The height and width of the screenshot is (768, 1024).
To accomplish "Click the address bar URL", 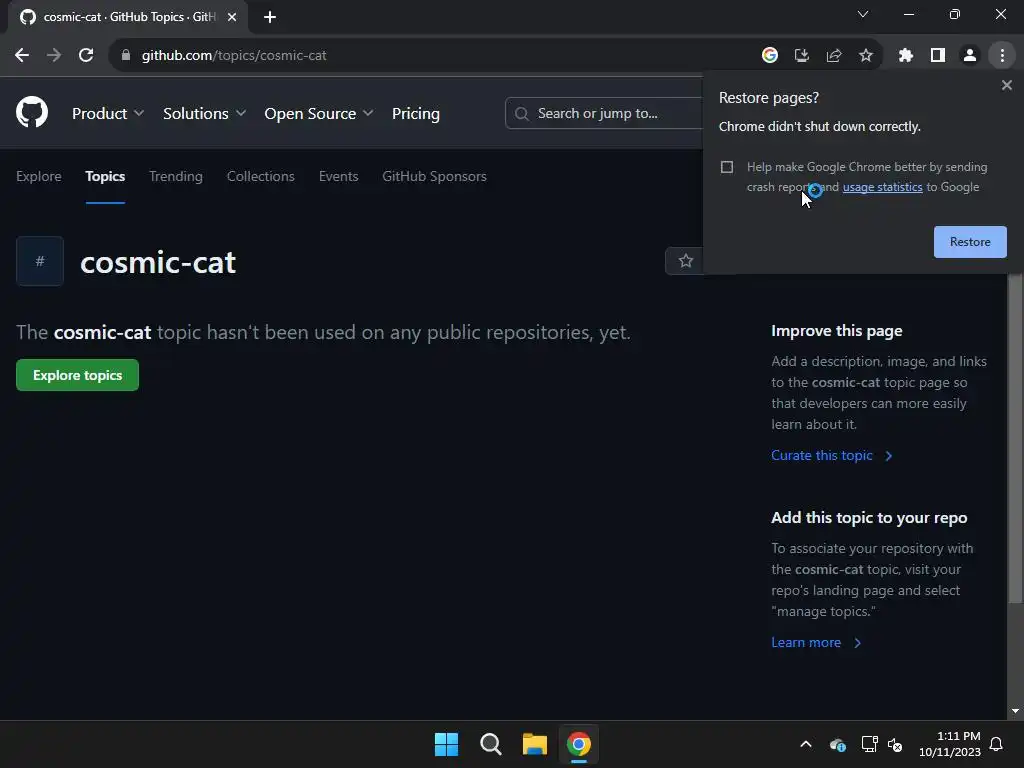I will pos(234,56).
